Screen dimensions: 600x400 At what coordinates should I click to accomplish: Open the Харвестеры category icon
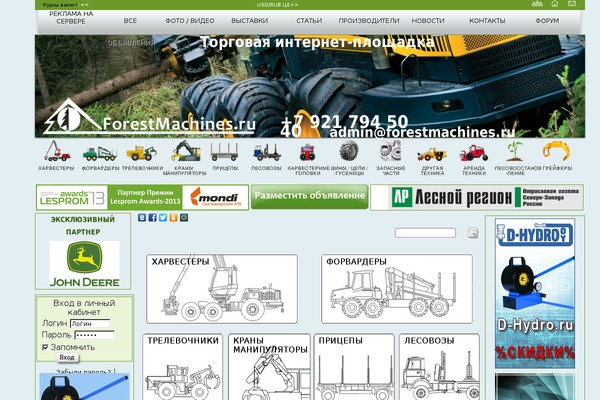(x=57, y=150)
